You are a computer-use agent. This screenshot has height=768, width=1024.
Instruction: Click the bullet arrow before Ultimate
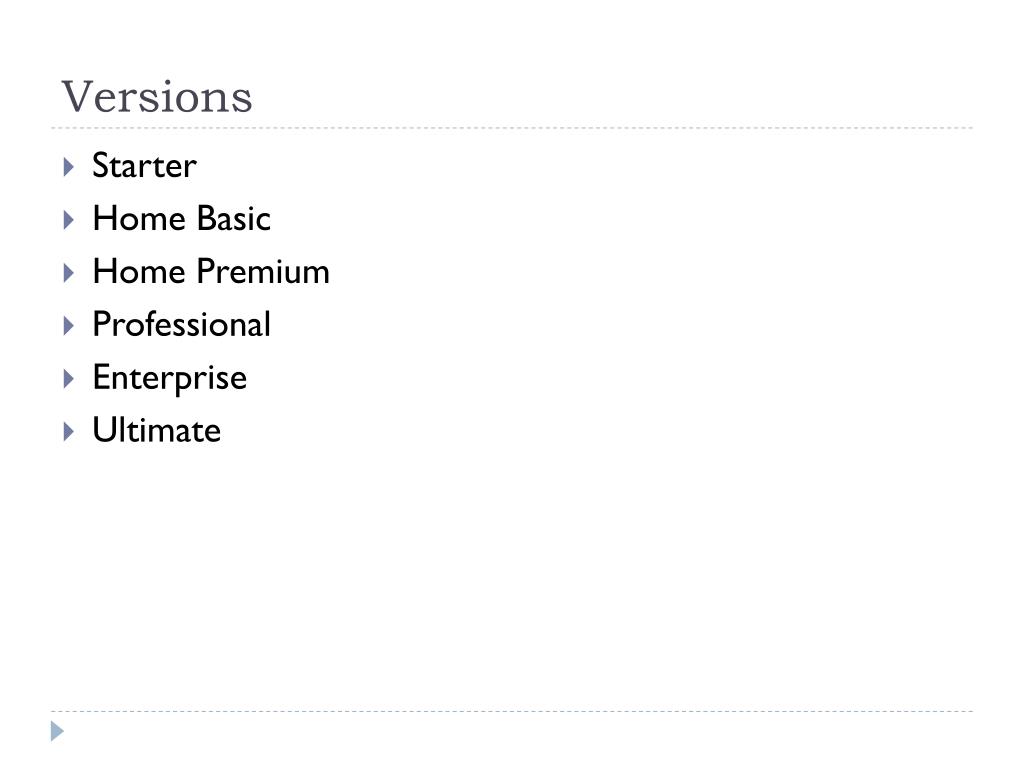[68, 431]
